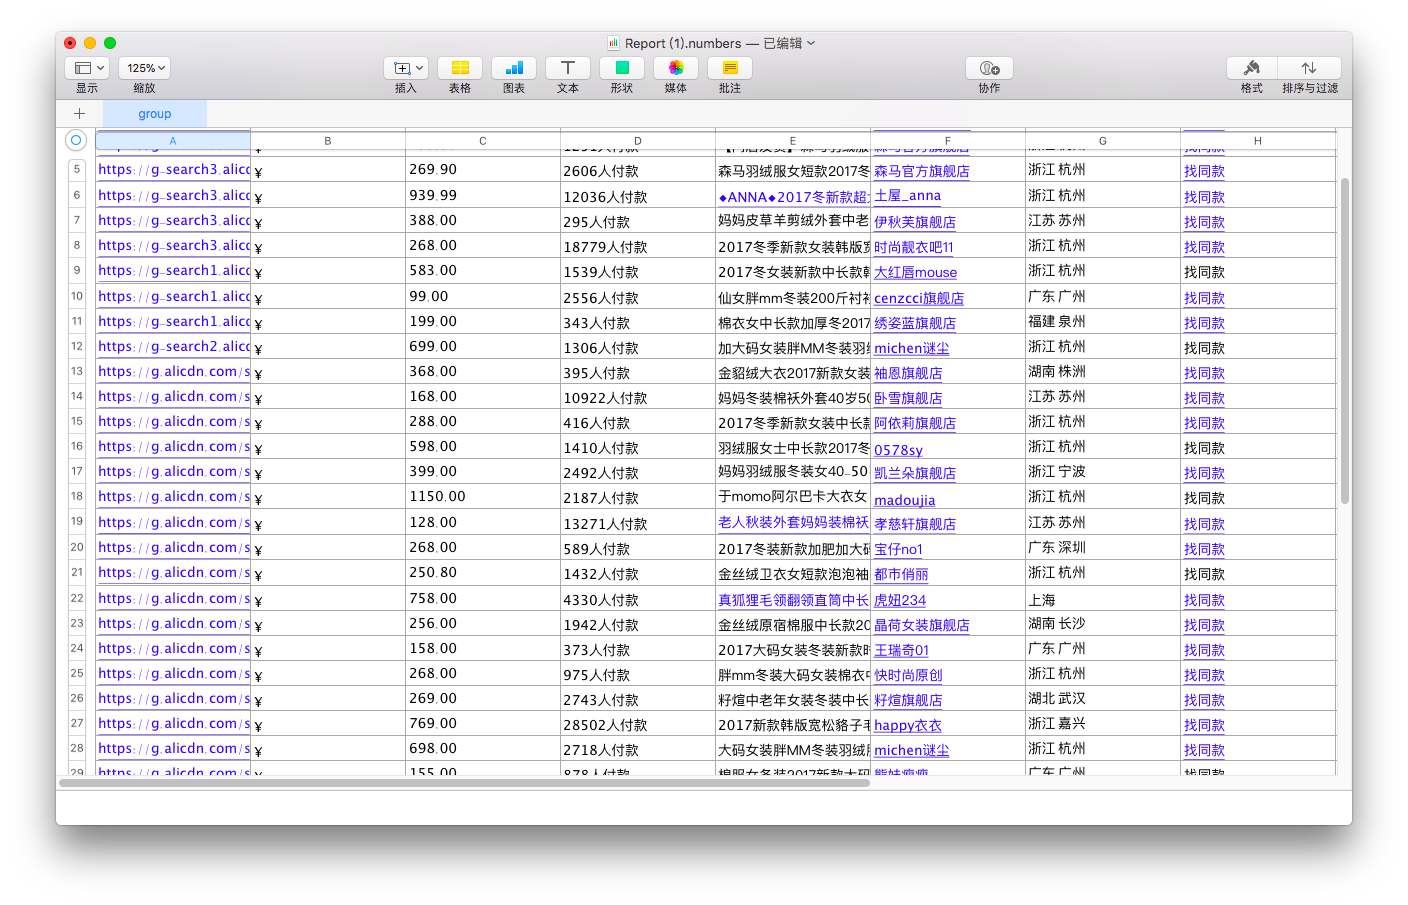Screen dimensions: 1408x905
Task: Select column C header
Action: point(483,141)
